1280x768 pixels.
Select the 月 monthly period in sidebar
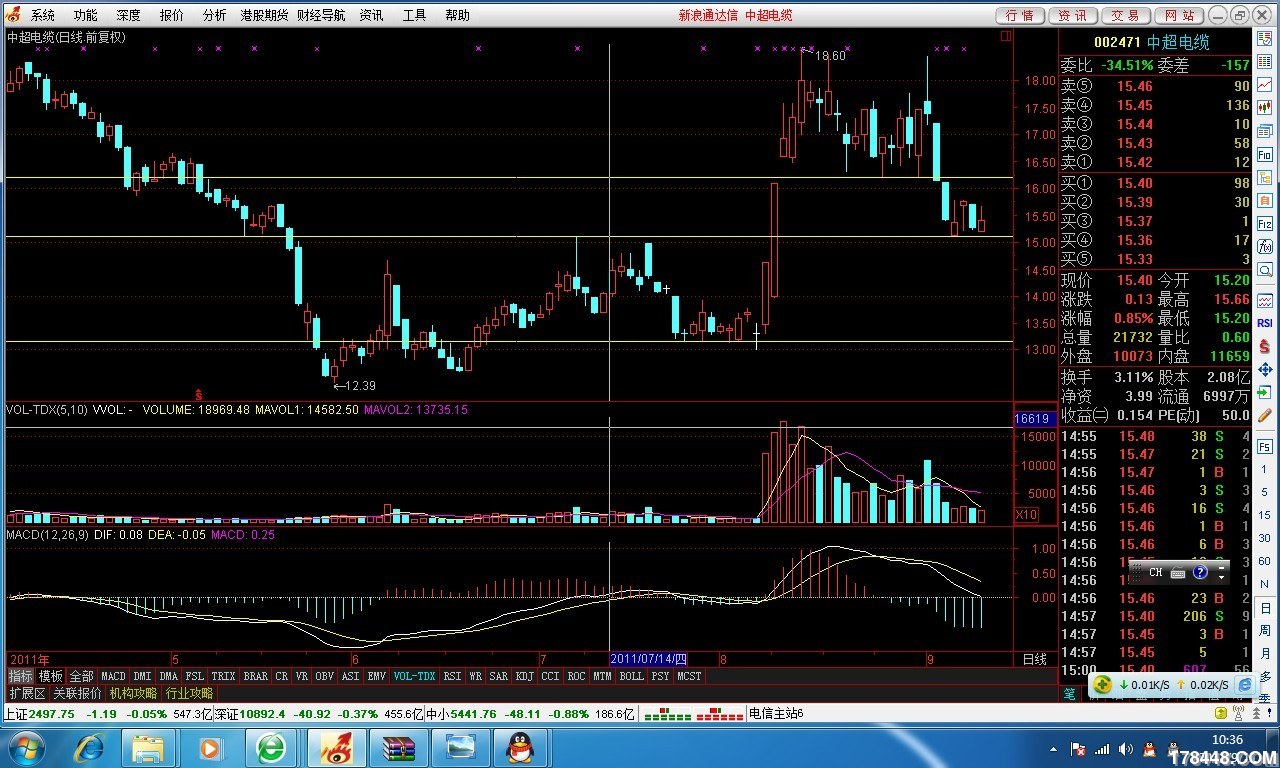click(x=1265, y=652)
